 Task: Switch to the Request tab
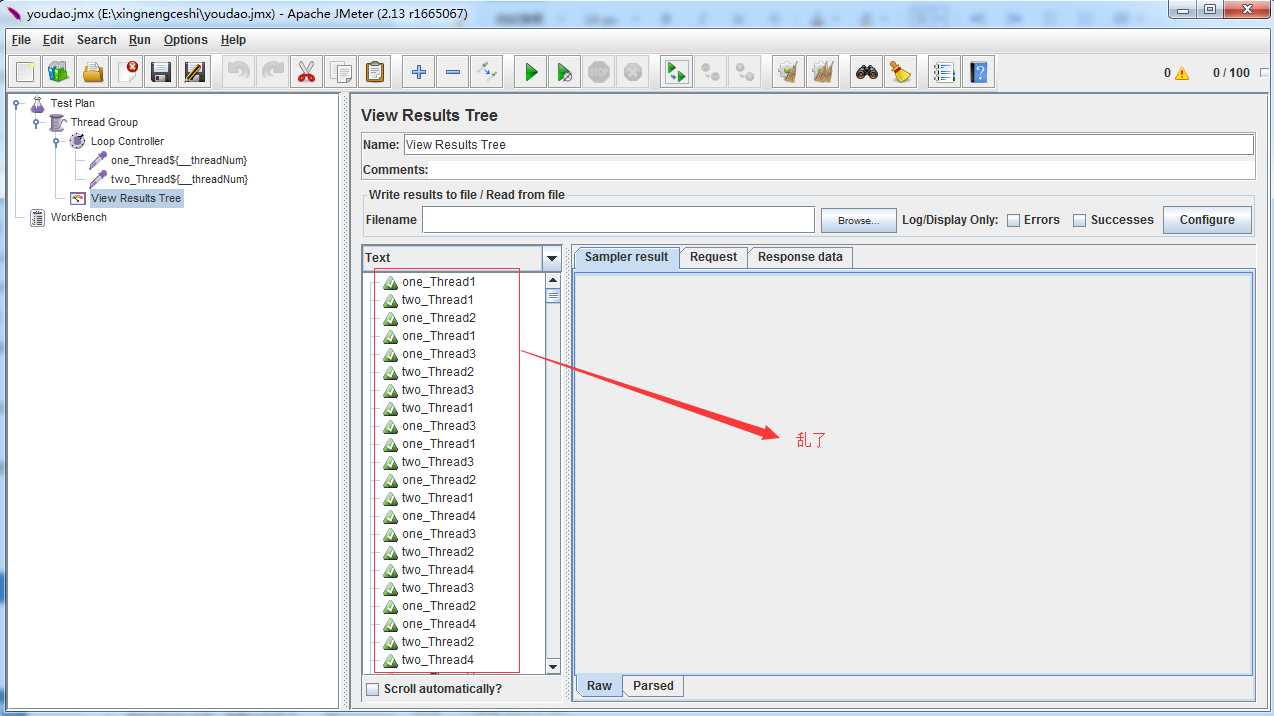[713, 257]
